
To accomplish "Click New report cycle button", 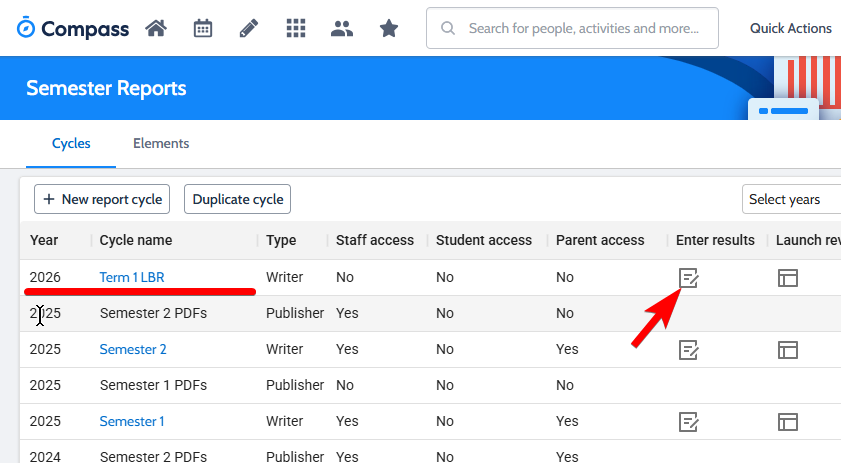I will (102, 199).
